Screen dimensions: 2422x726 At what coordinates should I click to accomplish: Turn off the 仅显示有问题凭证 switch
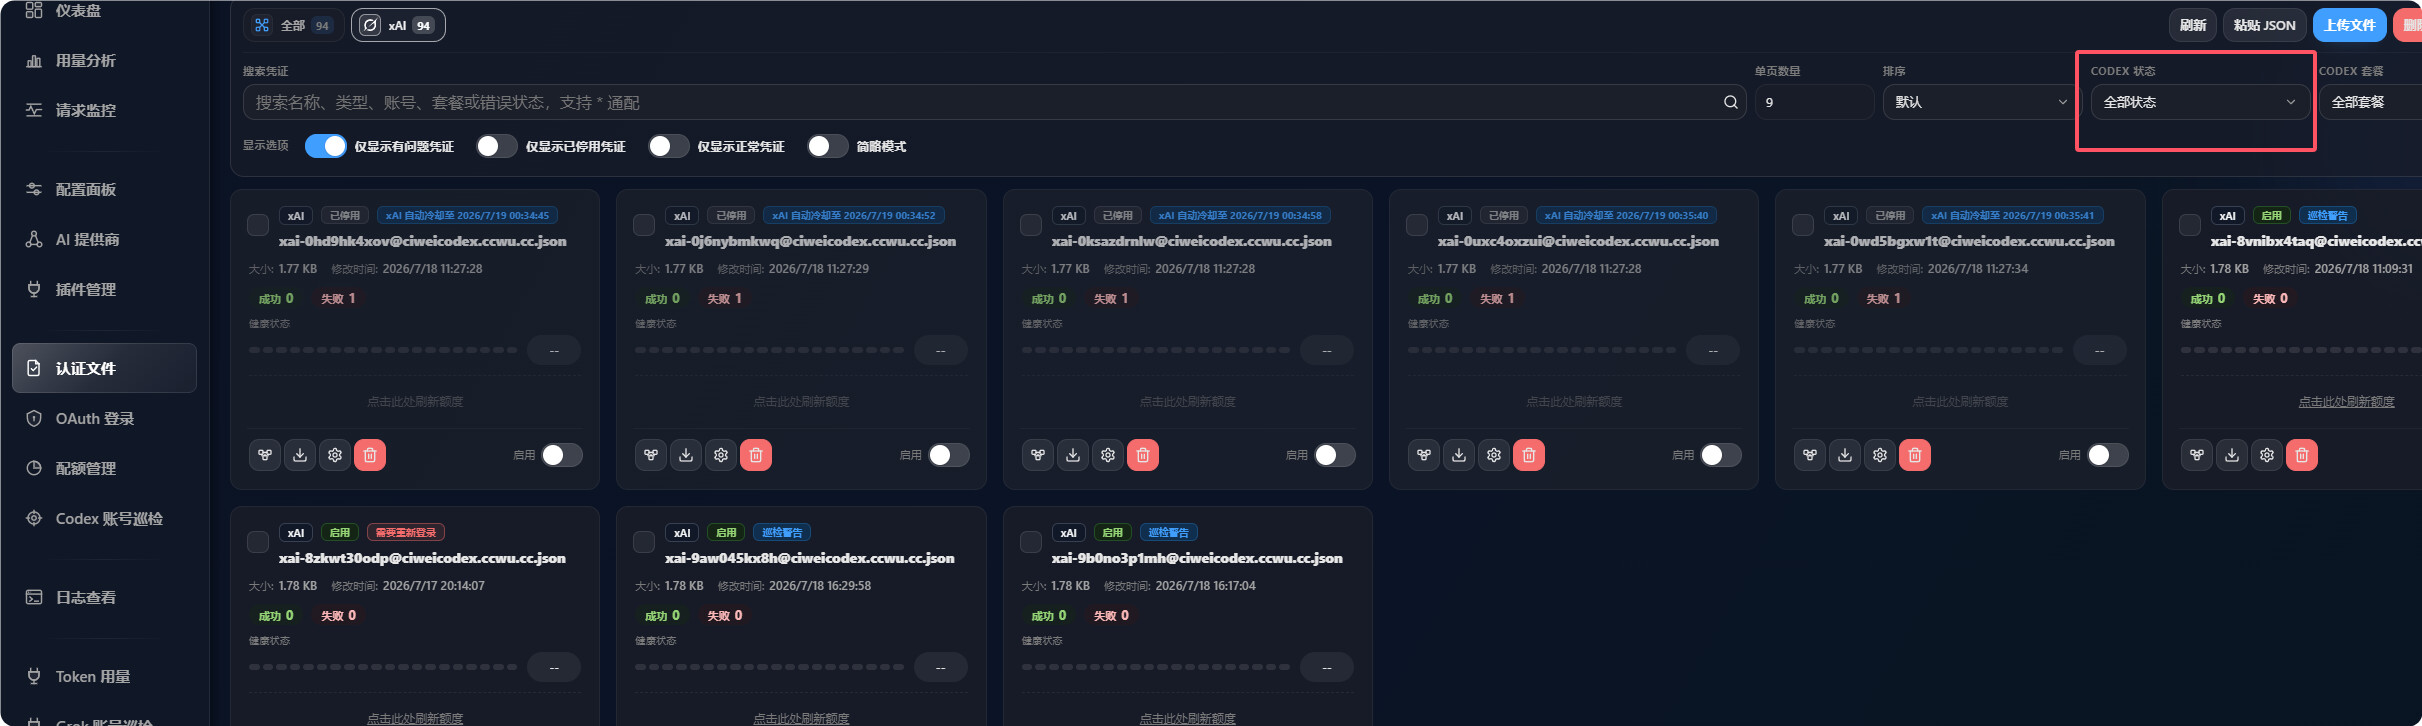click(326, 146)
